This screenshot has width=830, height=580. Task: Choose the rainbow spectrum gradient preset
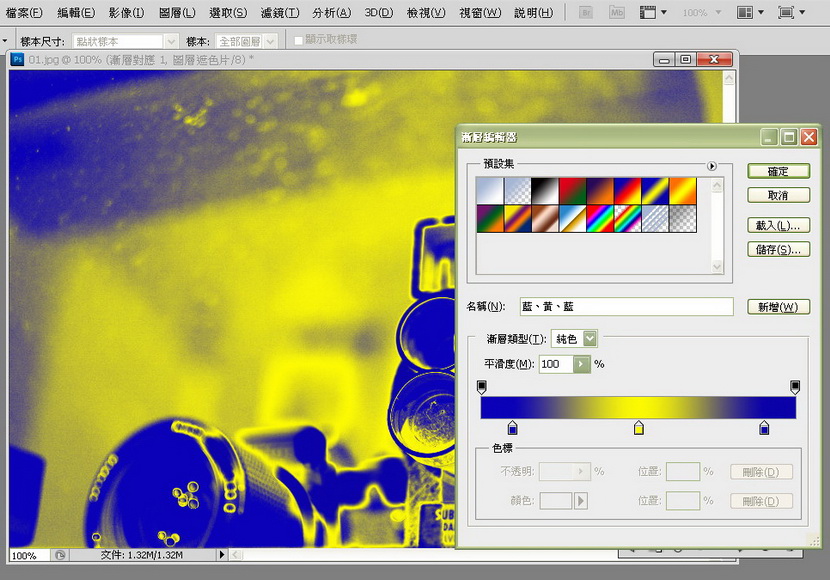[x=598, y=217]
